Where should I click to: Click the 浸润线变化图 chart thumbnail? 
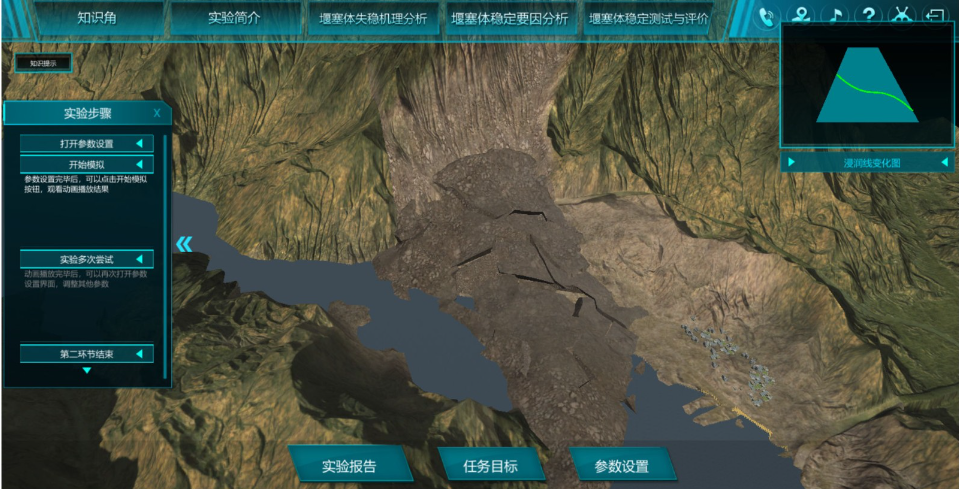tap(867, 85)
